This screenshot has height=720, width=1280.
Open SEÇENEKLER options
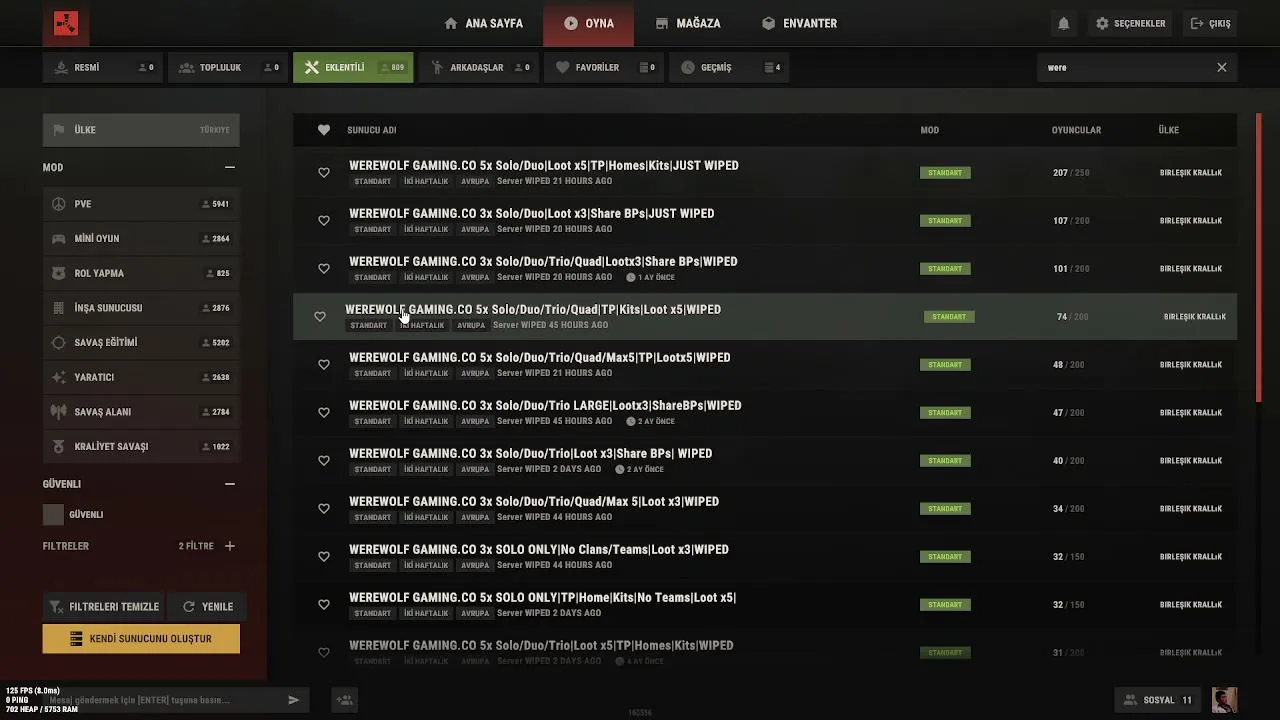(1131, 23)
